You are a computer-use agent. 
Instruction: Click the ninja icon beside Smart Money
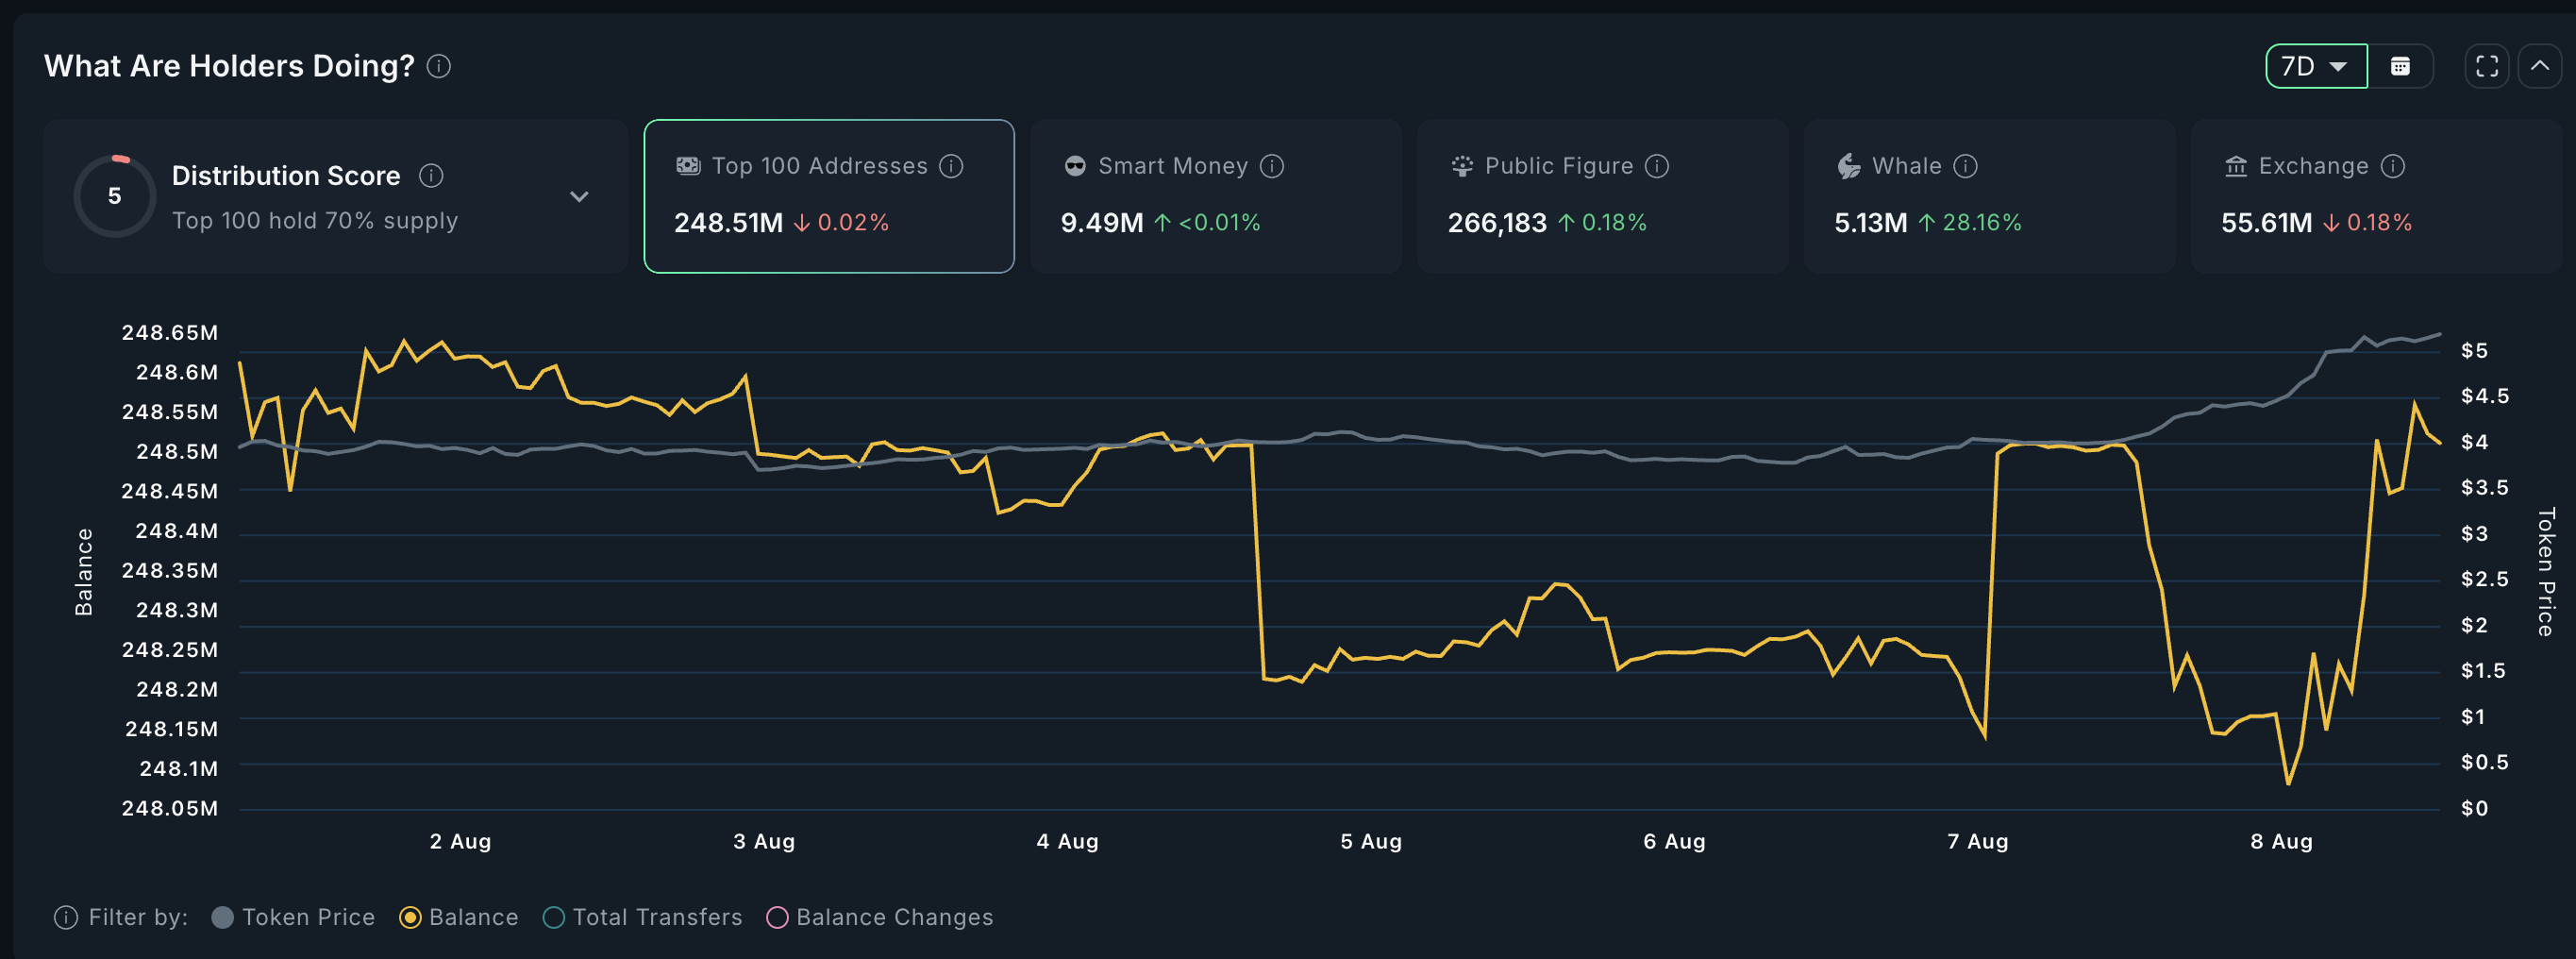(1077, 166)
